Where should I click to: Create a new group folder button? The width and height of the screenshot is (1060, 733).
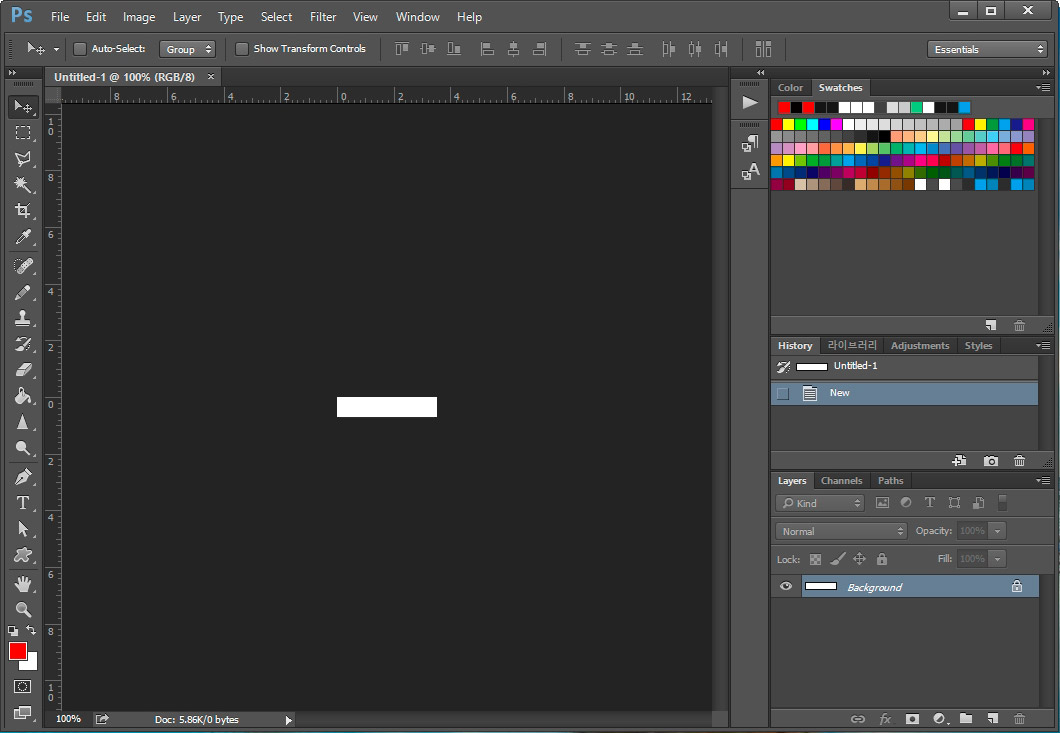(x=966, y=719)
